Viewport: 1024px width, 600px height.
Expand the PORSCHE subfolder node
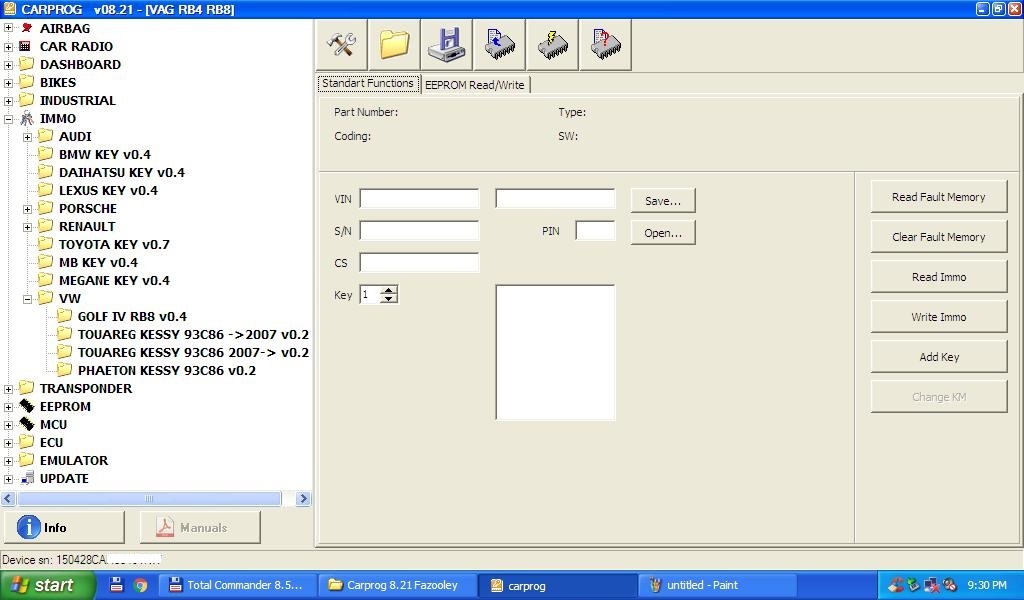pos(27,209)
